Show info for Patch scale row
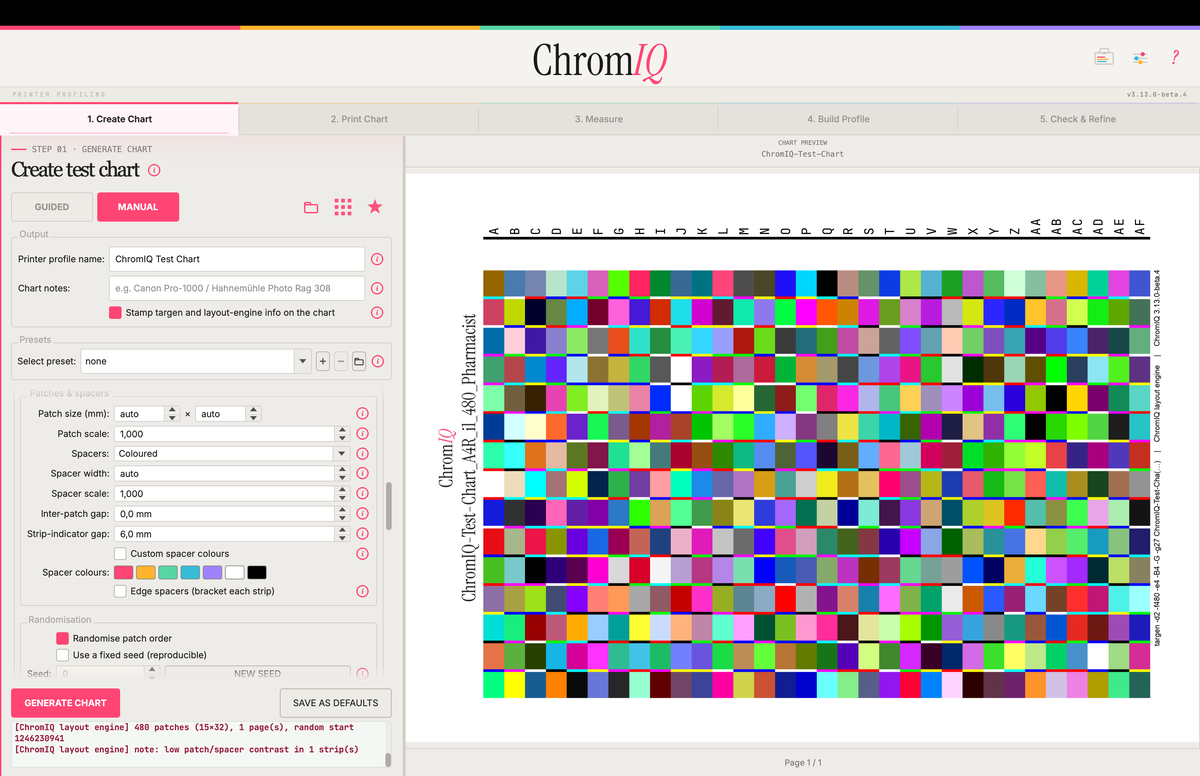 [x=363, y=434]
